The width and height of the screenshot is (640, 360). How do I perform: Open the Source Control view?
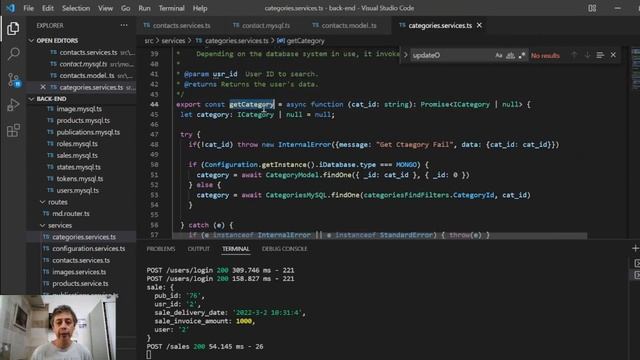[13, 80]
